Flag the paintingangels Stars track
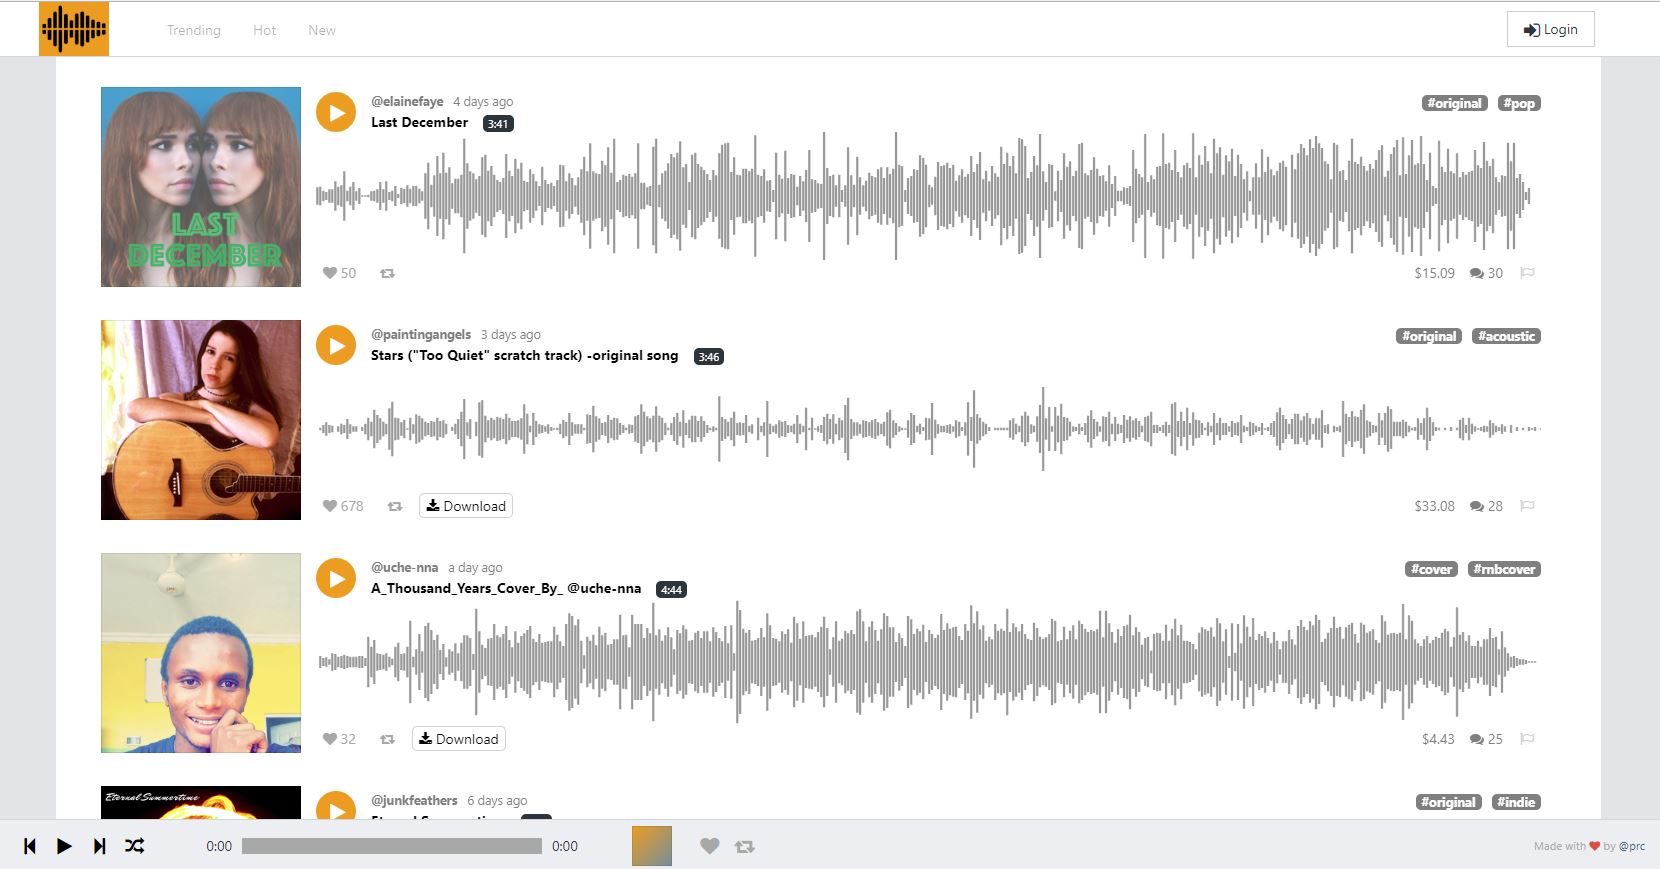 tap(1527, 506)
